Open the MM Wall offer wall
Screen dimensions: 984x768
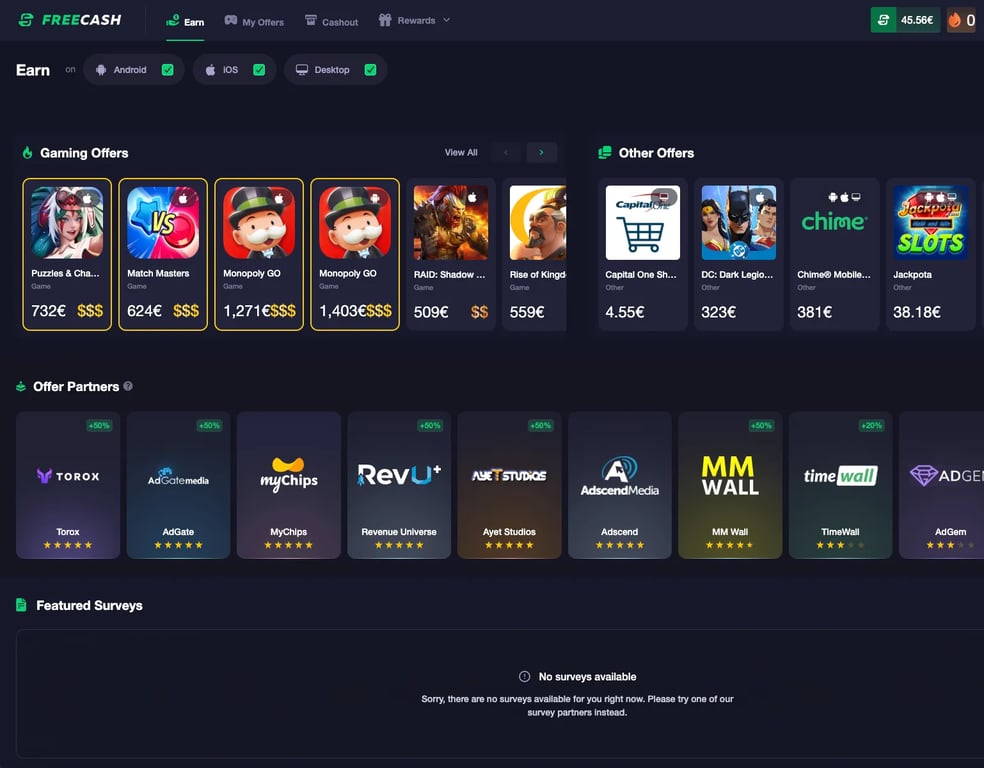[x=730, y=485]
